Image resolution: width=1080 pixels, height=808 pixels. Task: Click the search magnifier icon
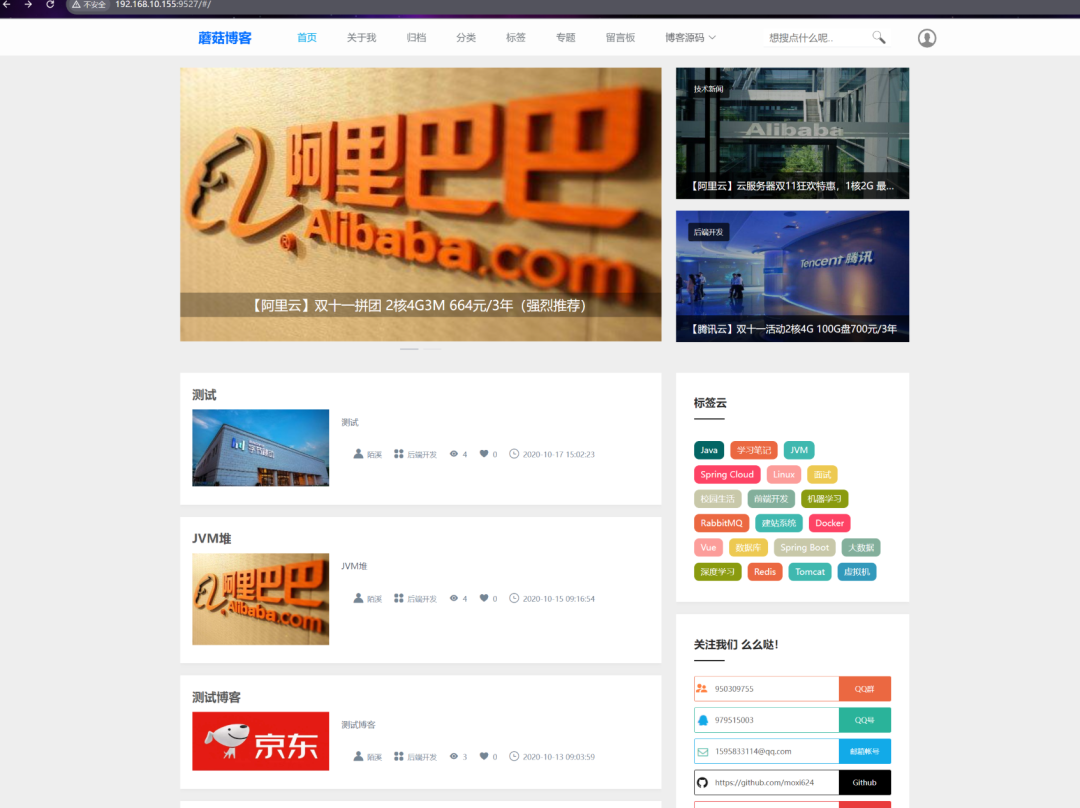[x=878, y=37]
